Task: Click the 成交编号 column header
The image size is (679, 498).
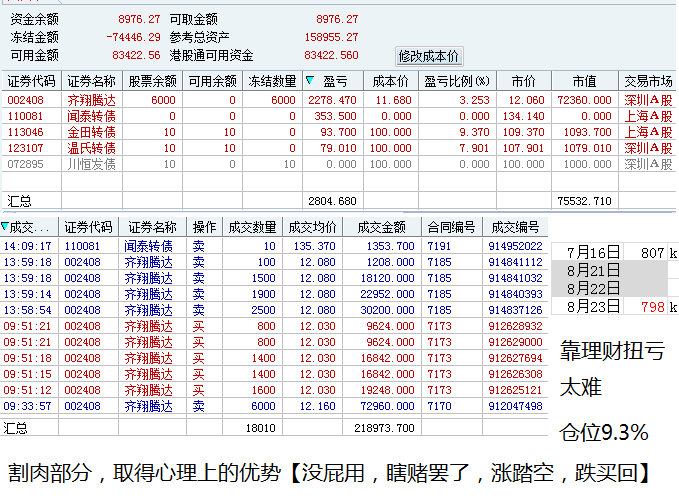Action: [515, 227]
